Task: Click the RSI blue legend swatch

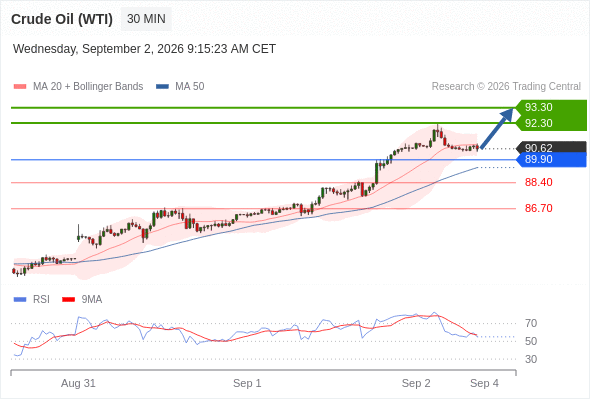Action: coord(20,300)
